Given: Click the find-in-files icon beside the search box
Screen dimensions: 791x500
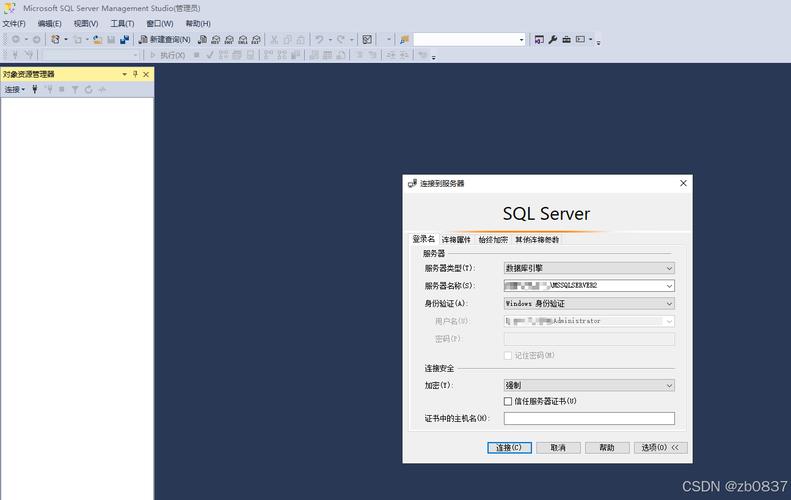Looking at the screenshot, I should 405,39.
